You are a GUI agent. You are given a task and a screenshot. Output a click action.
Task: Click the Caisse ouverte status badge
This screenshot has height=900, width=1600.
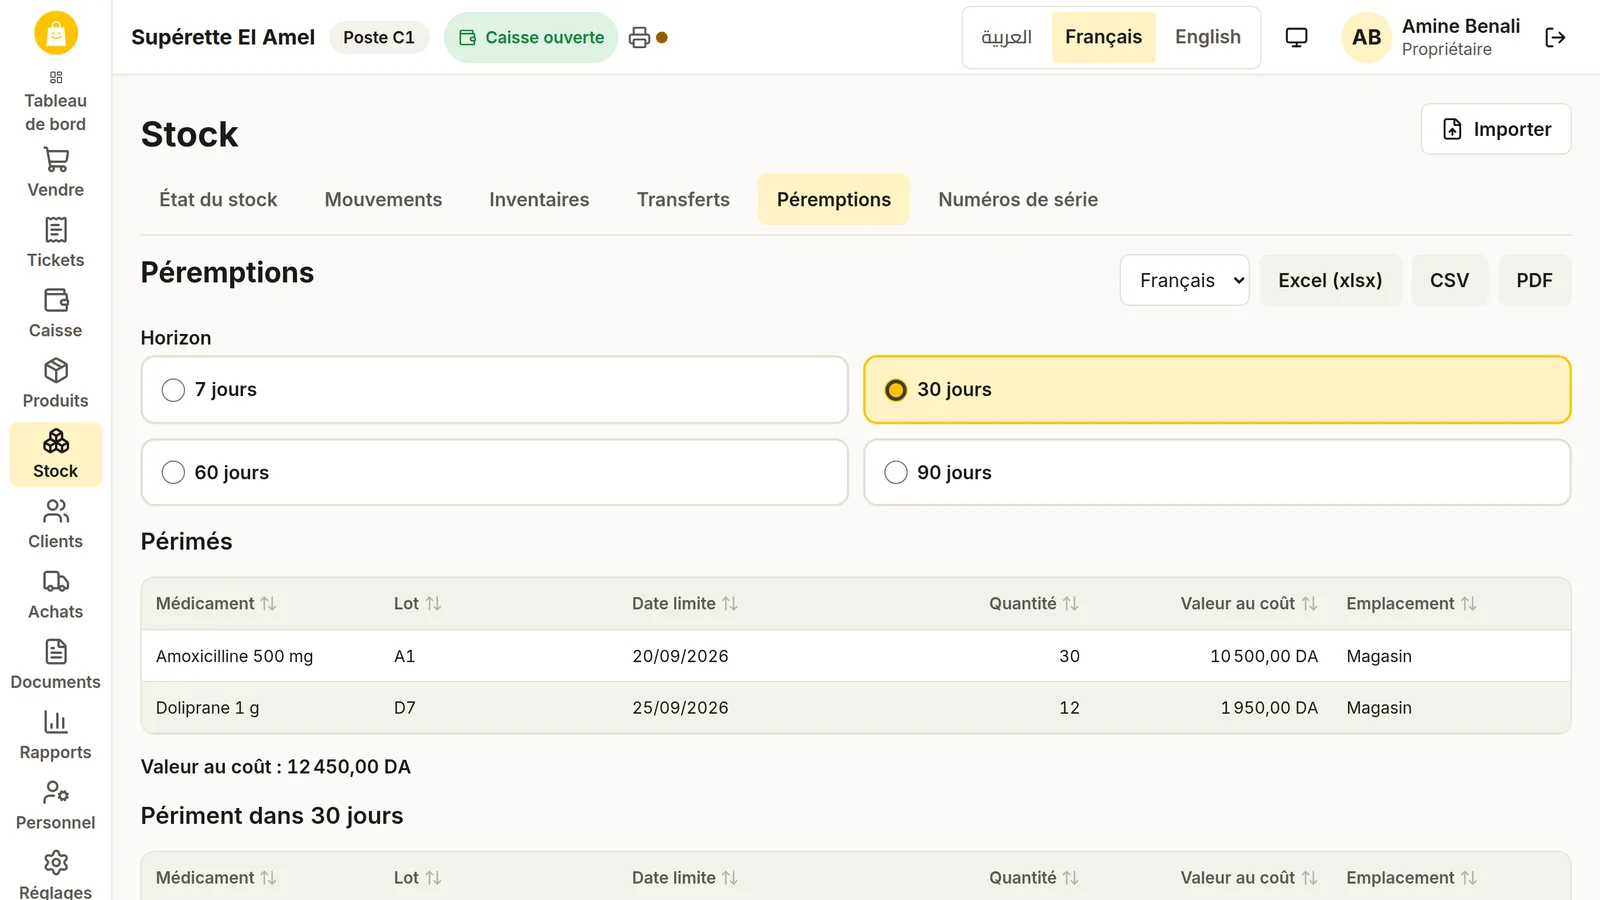531,38
